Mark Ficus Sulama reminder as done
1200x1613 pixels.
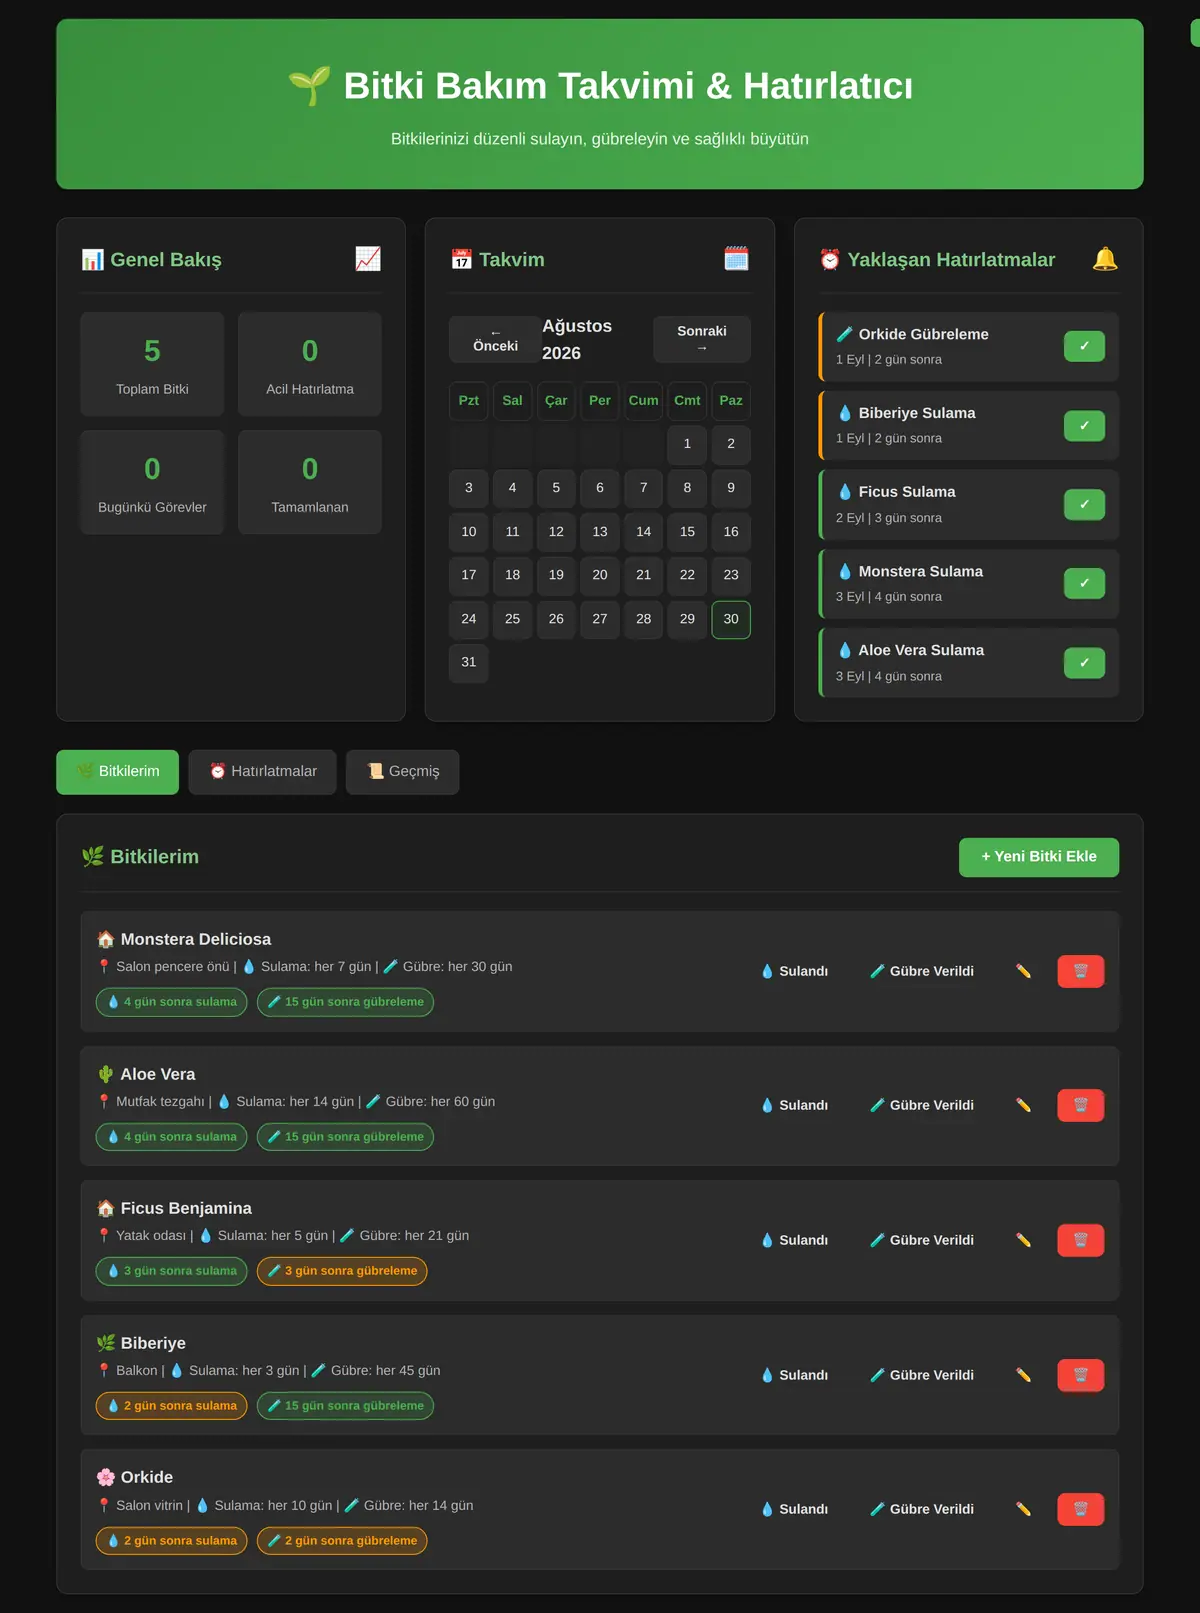pyautogui.click(x=1084, y=505)
